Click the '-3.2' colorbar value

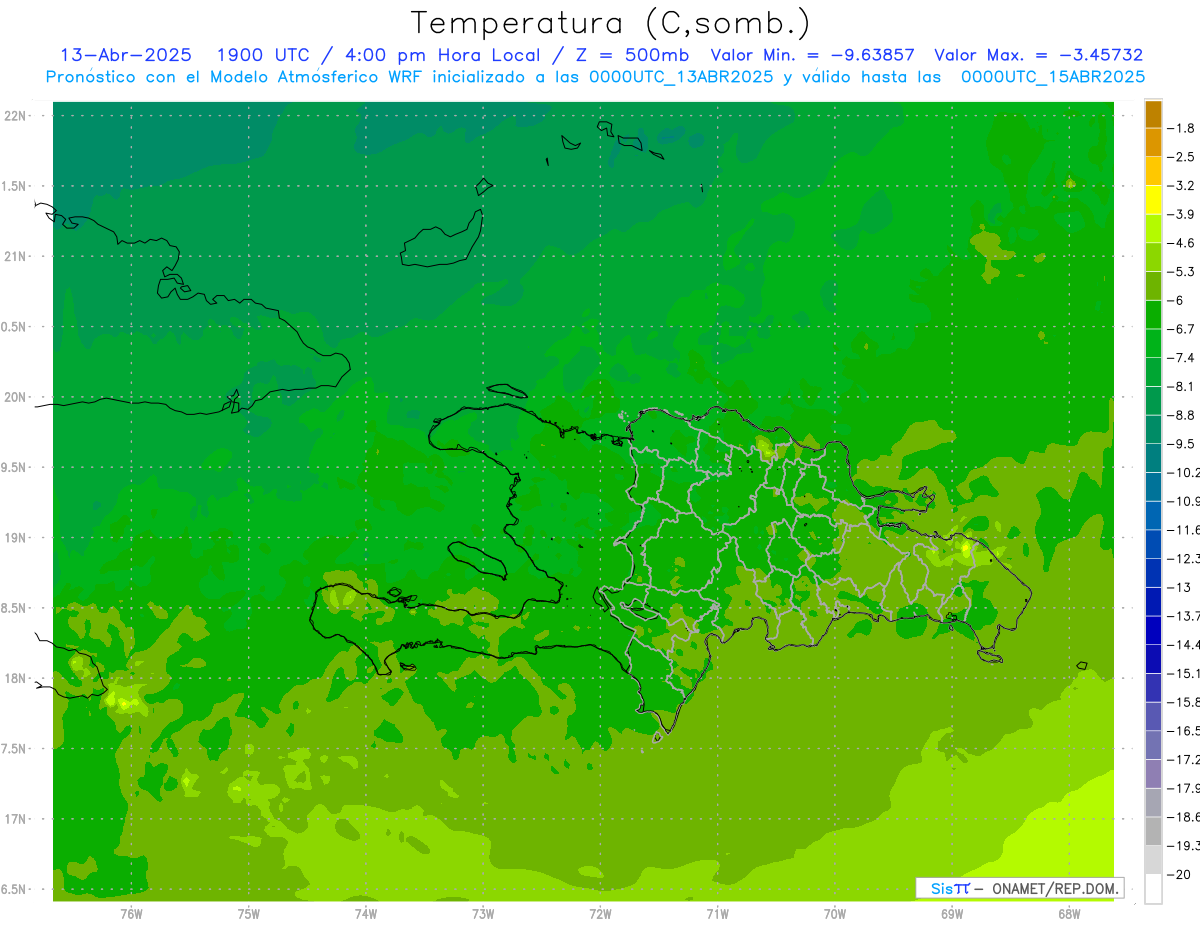tap(1183, 186)
